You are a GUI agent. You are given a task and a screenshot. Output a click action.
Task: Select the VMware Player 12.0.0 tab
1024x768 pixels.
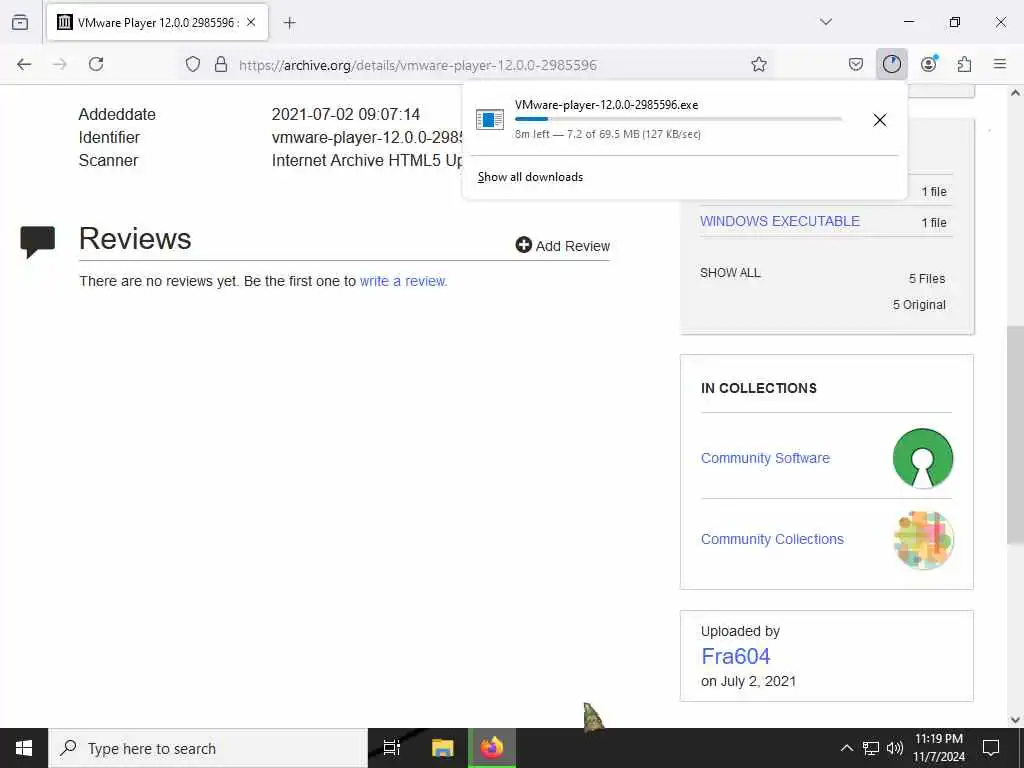[x=157, y=22]
